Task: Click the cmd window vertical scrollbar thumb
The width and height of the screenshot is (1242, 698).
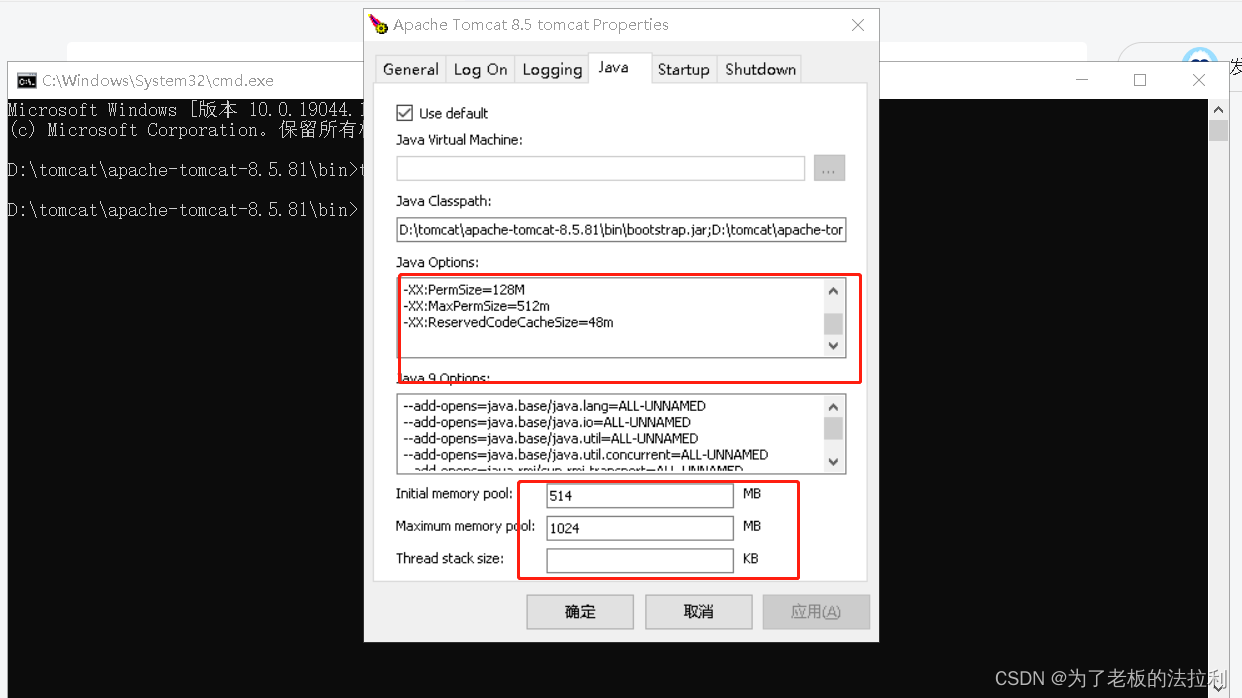Action: (1218, 131)
